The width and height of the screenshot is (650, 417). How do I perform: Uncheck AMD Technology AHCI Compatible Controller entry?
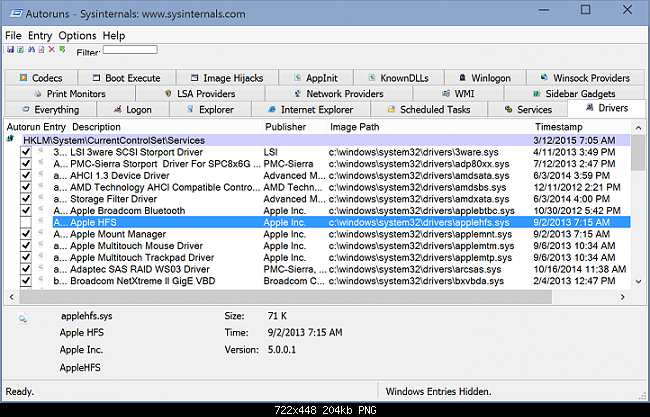[x=26, y=187]
